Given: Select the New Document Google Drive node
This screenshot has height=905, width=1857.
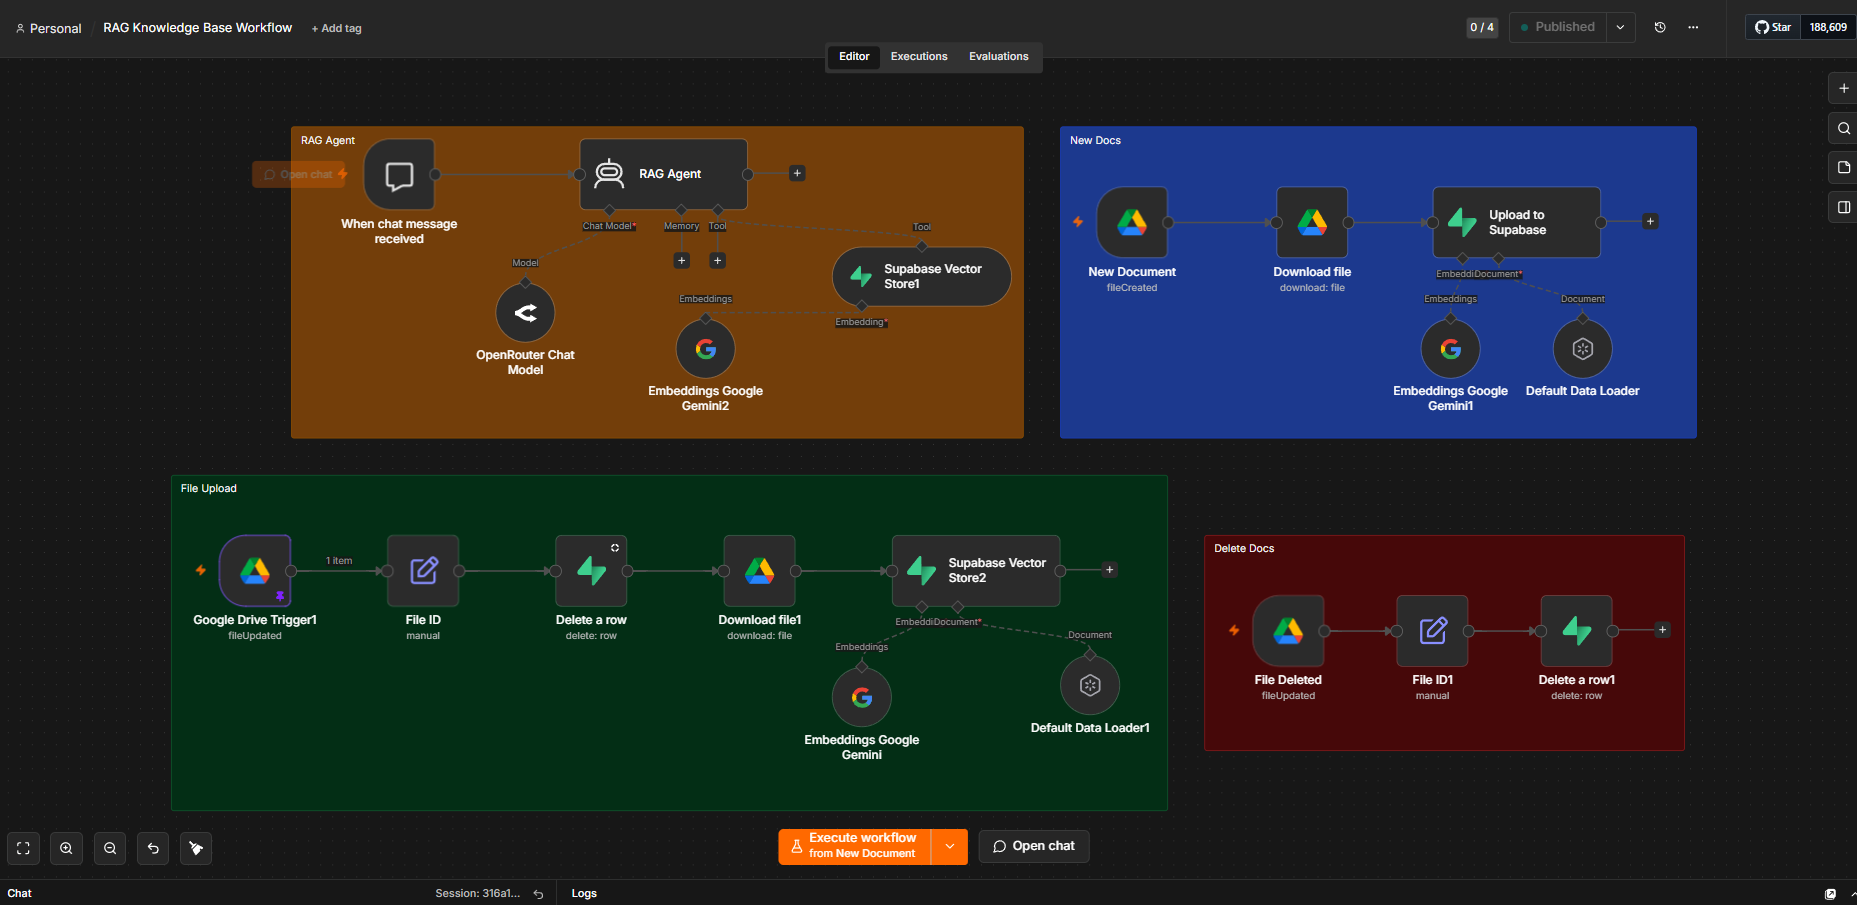Looking at the screenshot, I should pos(1132,222).
